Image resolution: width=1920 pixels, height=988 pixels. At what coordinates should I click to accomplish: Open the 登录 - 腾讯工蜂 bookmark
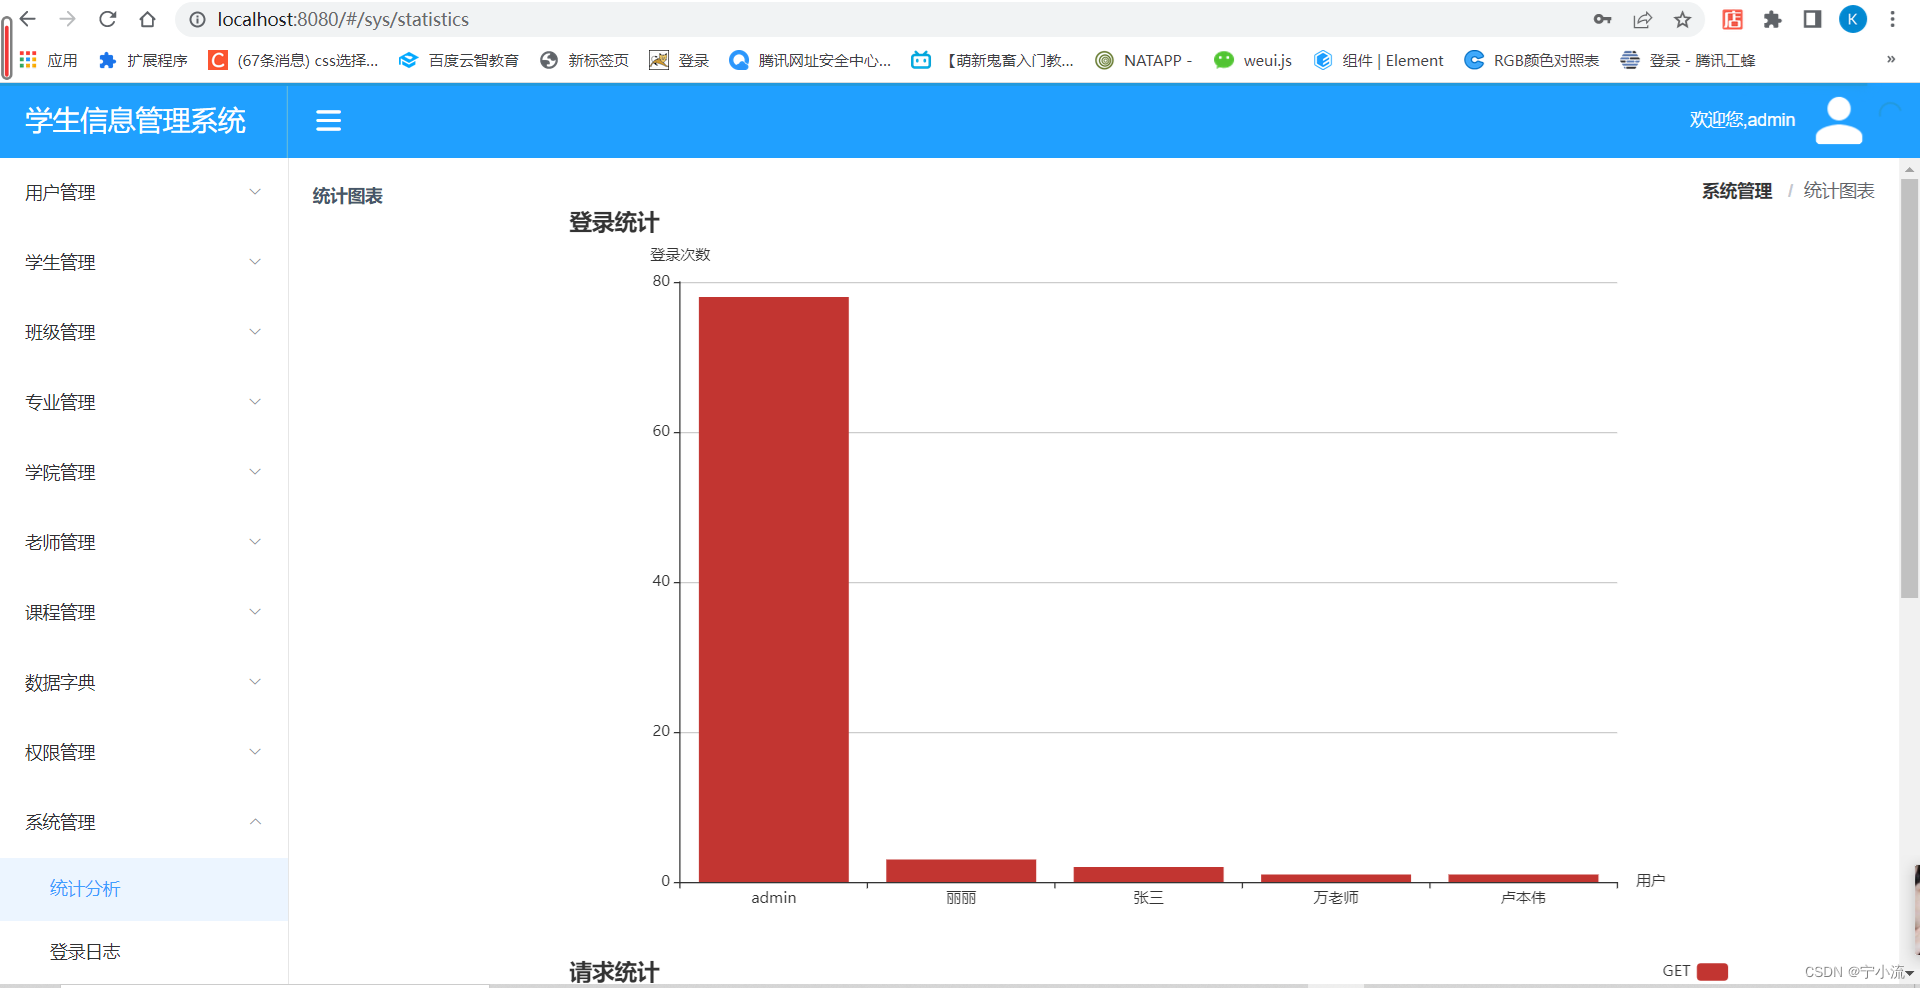tap(1687, 60)
